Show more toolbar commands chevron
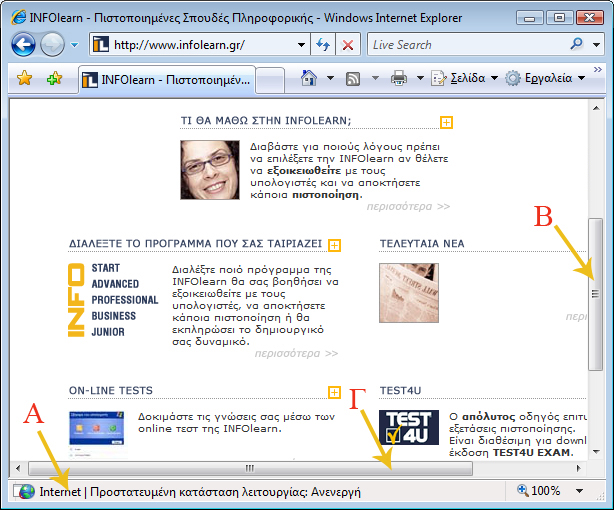This screenshot has height=510, width=614. pyautogui.click(x=598, y=69)
